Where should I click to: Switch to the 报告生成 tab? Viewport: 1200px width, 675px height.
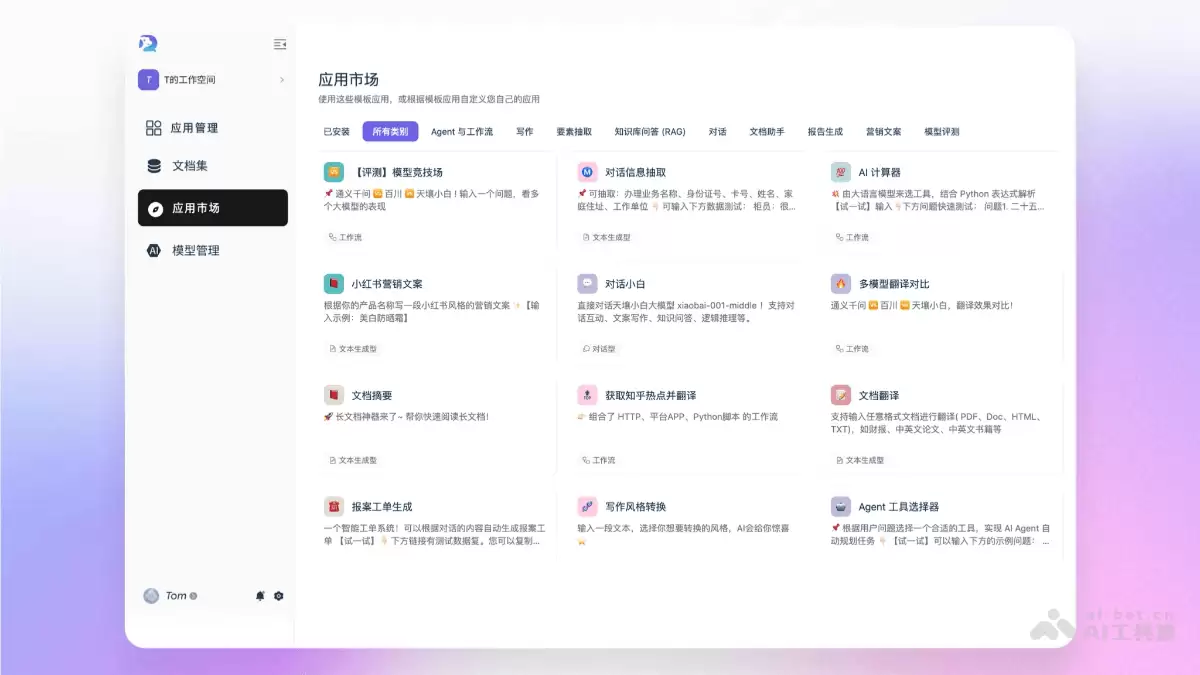pyautogui.click(x=825, y=132)
